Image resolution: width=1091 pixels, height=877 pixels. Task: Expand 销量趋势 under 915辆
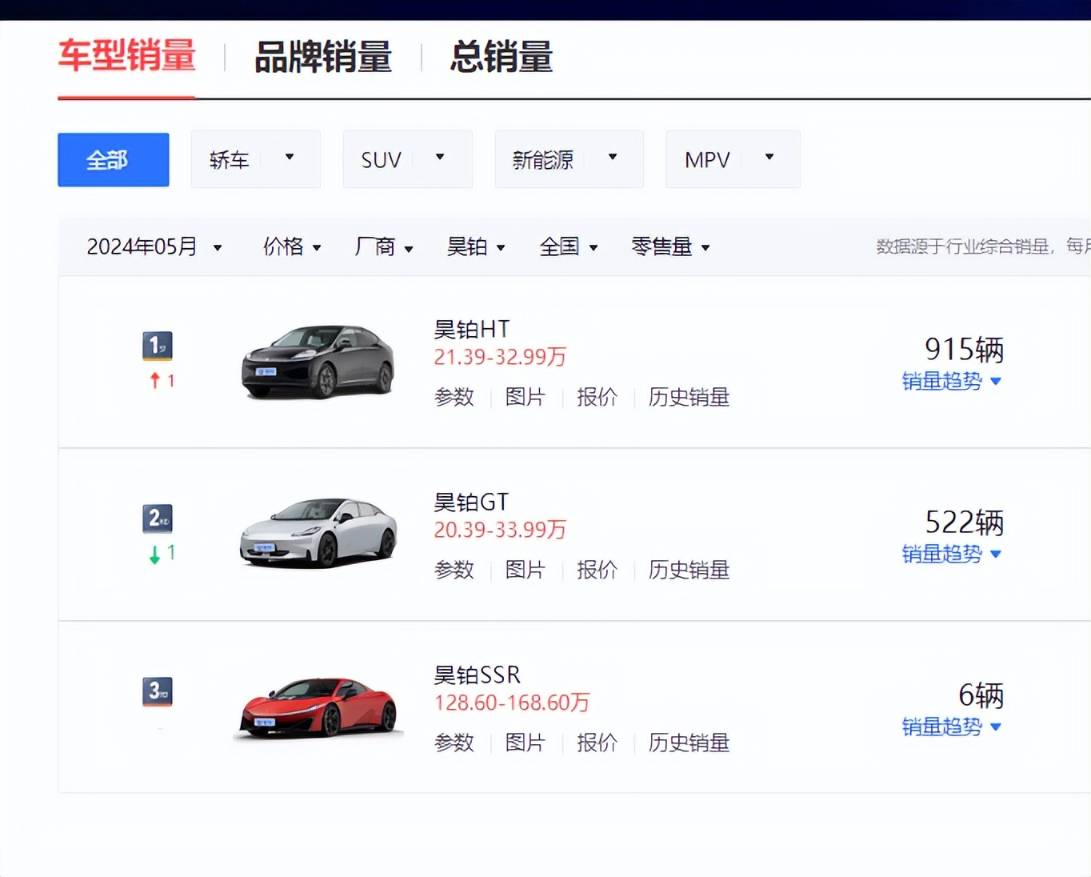(x=951, y=381)
